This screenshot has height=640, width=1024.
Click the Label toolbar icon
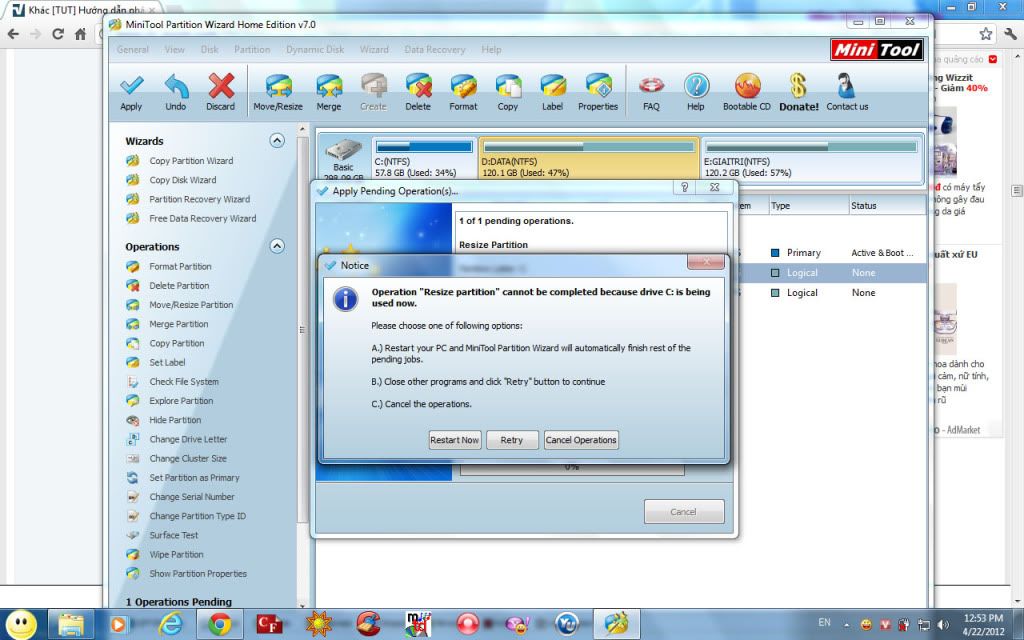click(x=552, y=86)
